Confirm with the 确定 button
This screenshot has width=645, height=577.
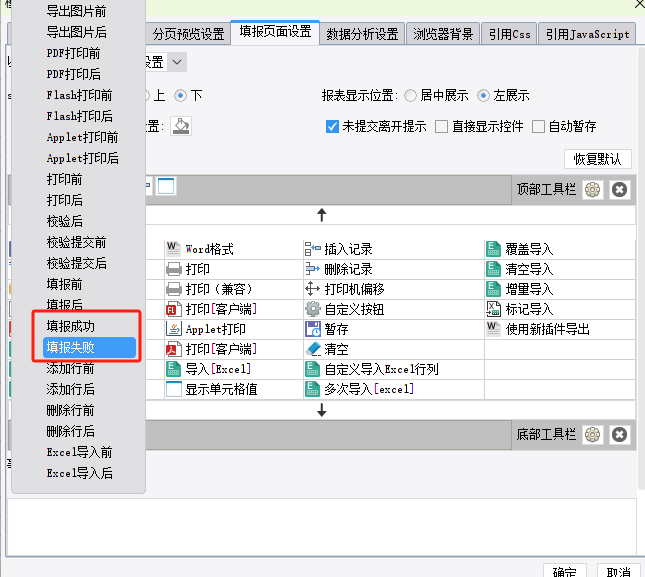click(x=564, y=572)
